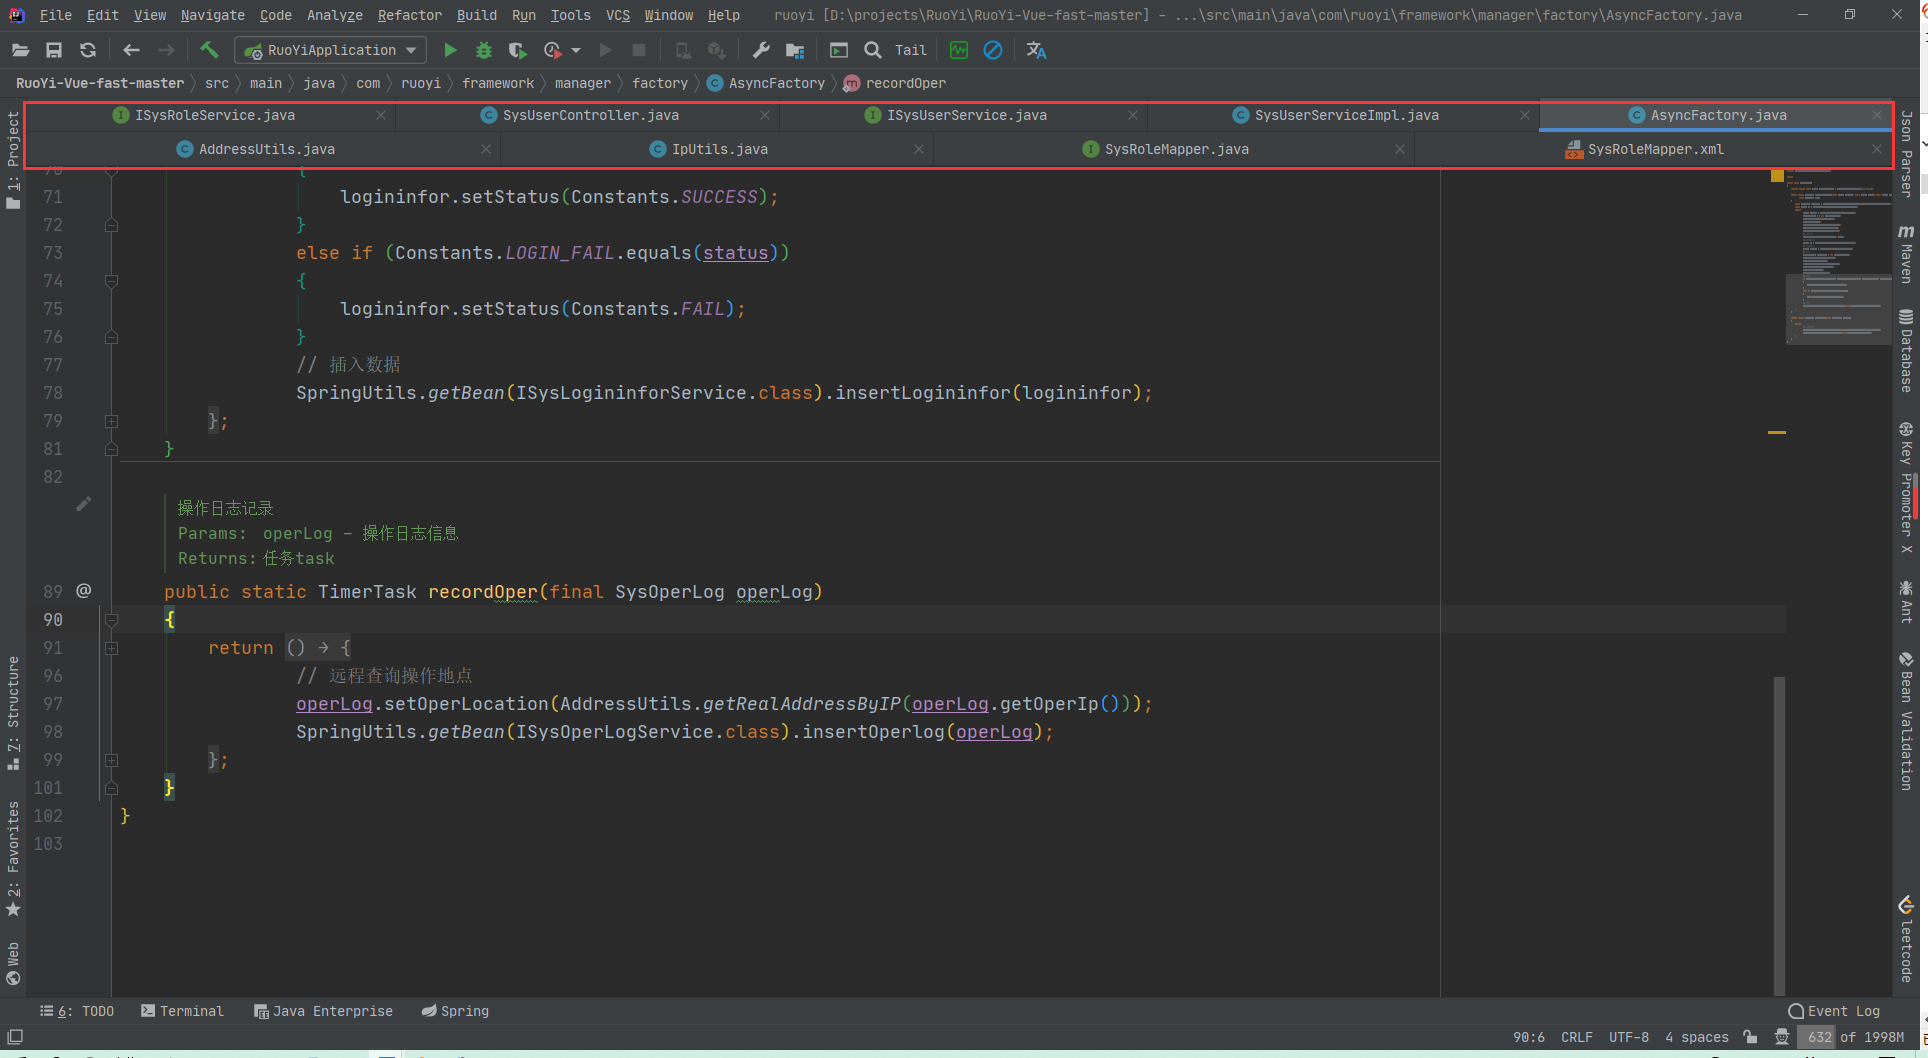Click the Stop square icon
Image resolution: width=1928 pixels, height=1058 pixels.
coord(639,50)
